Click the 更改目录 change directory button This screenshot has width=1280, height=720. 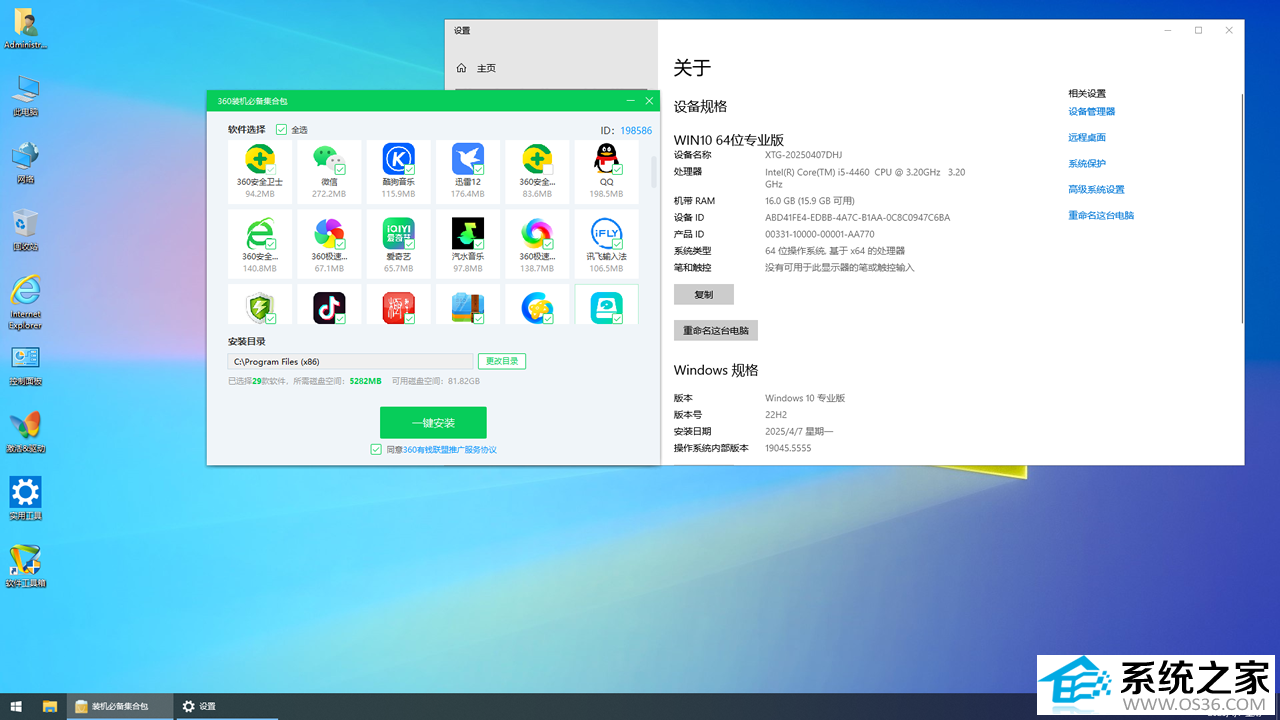point(502,361)
